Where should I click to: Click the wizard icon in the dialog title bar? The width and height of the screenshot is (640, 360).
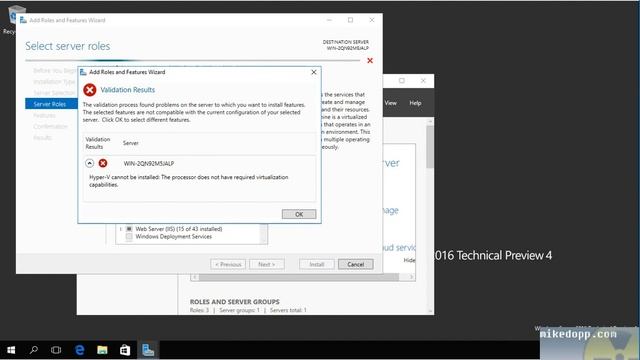click(83, 72)
